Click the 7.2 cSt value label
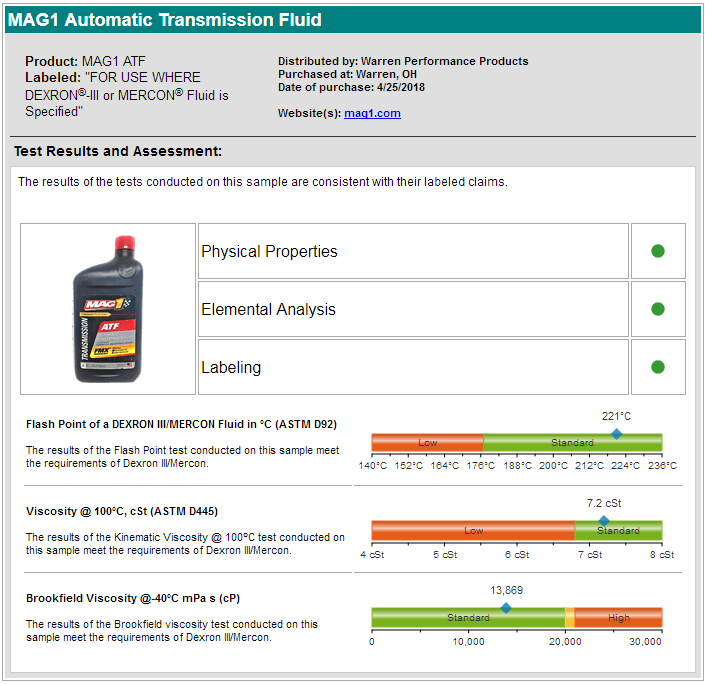 click(604, 503)
